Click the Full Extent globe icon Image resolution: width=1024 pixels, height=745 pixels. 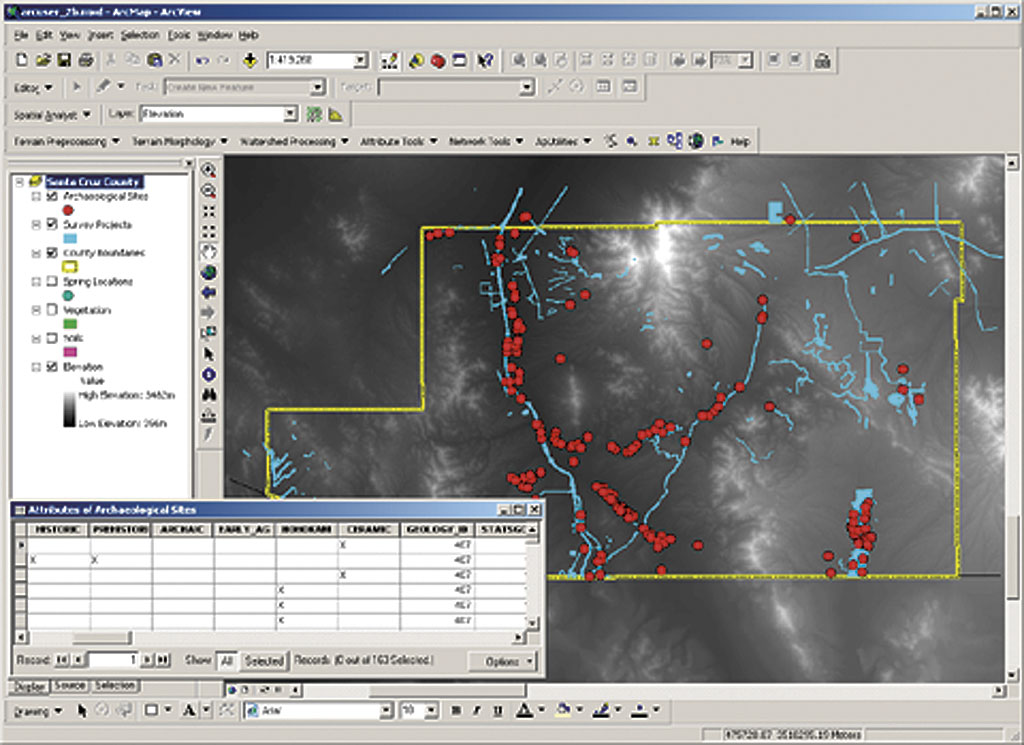tap(209, 271)
